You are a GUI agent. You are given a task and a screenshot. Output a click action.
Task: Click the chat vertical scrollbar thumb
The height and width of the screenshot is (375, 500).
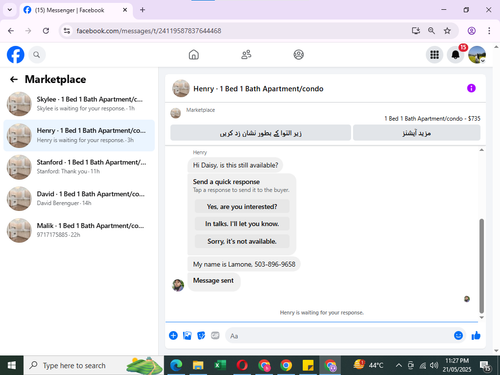[481, 266]
